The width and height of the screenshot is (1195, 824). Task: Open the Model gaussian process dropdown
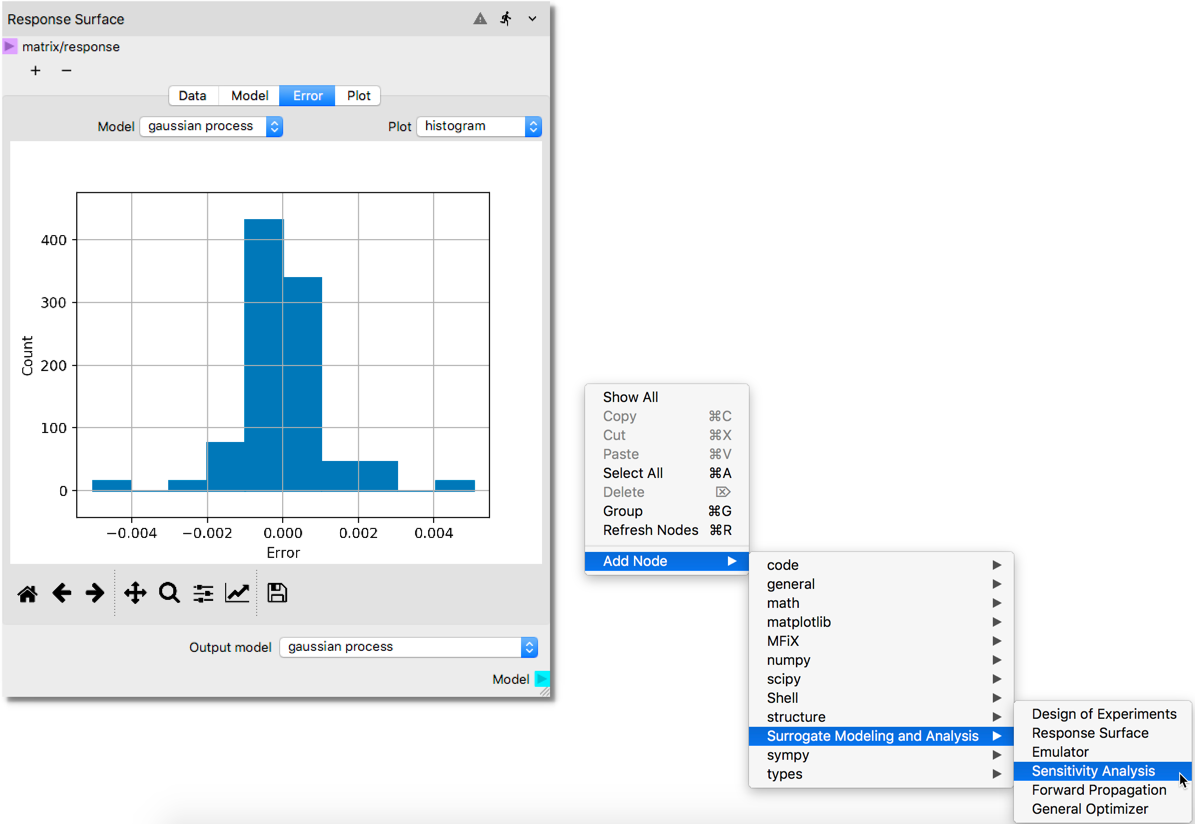coord(211,127)
